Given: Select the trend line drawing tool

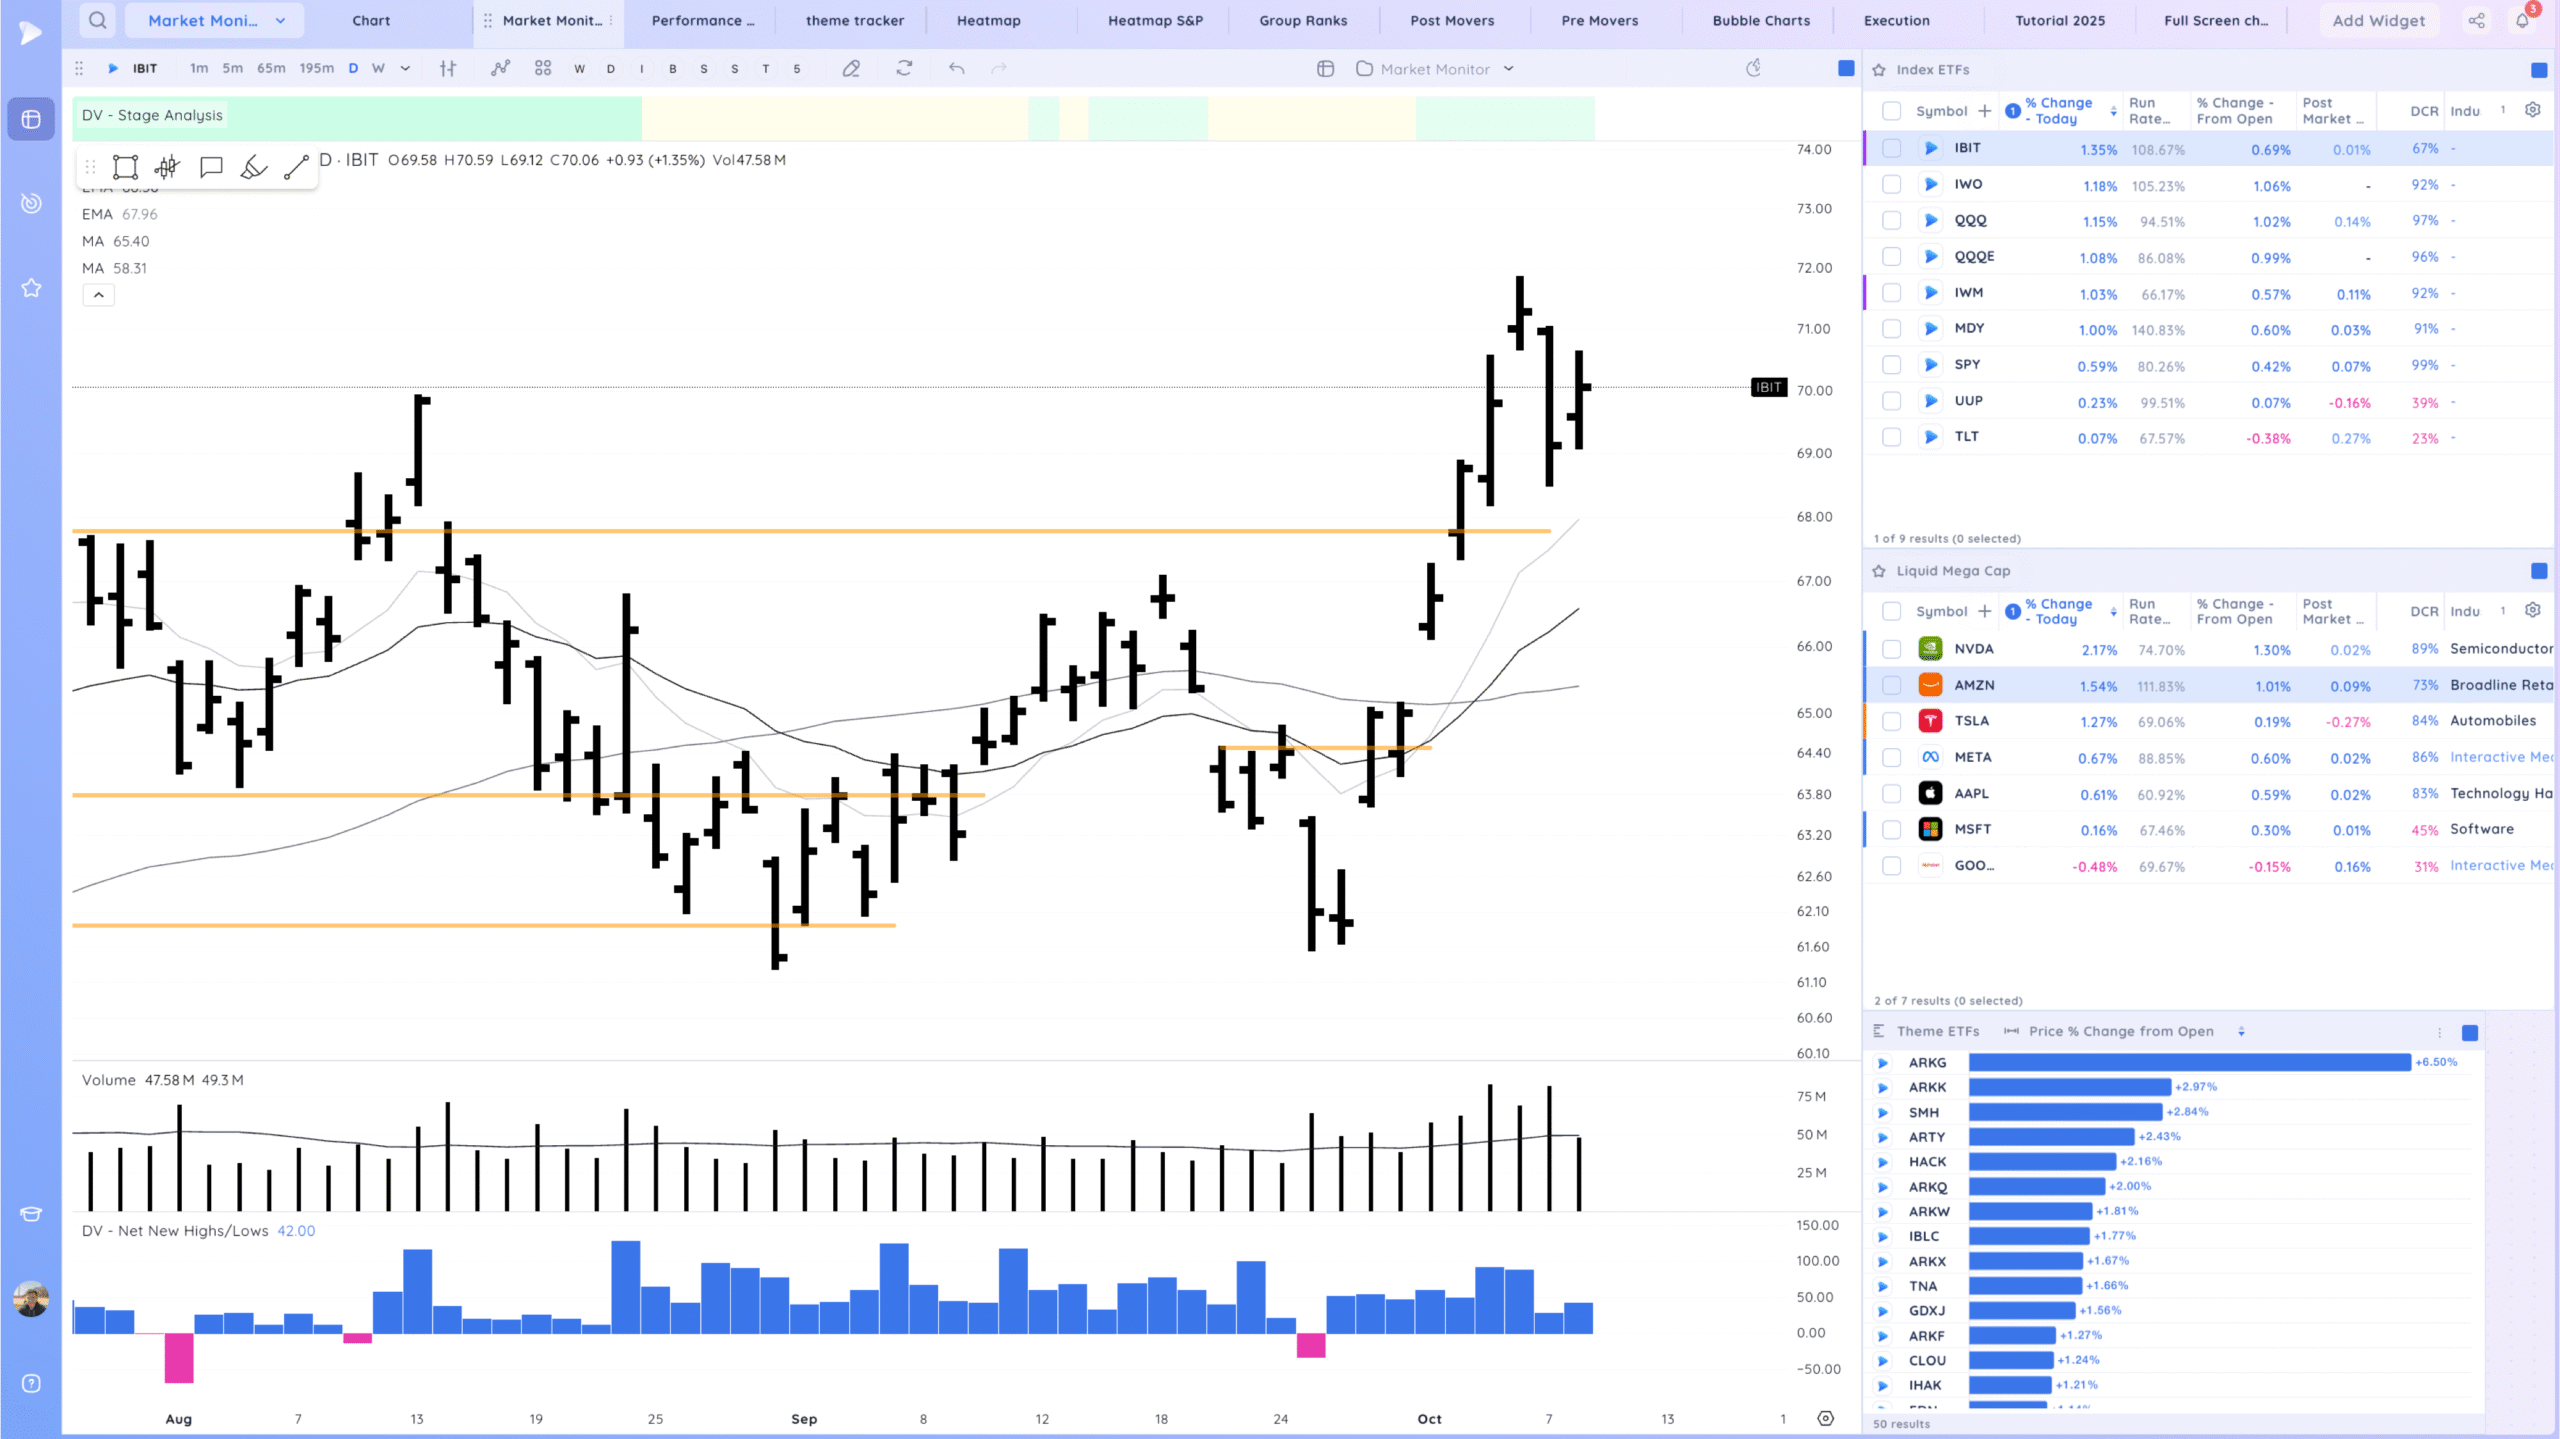Looking at the screenshot, I should [296, 167].
